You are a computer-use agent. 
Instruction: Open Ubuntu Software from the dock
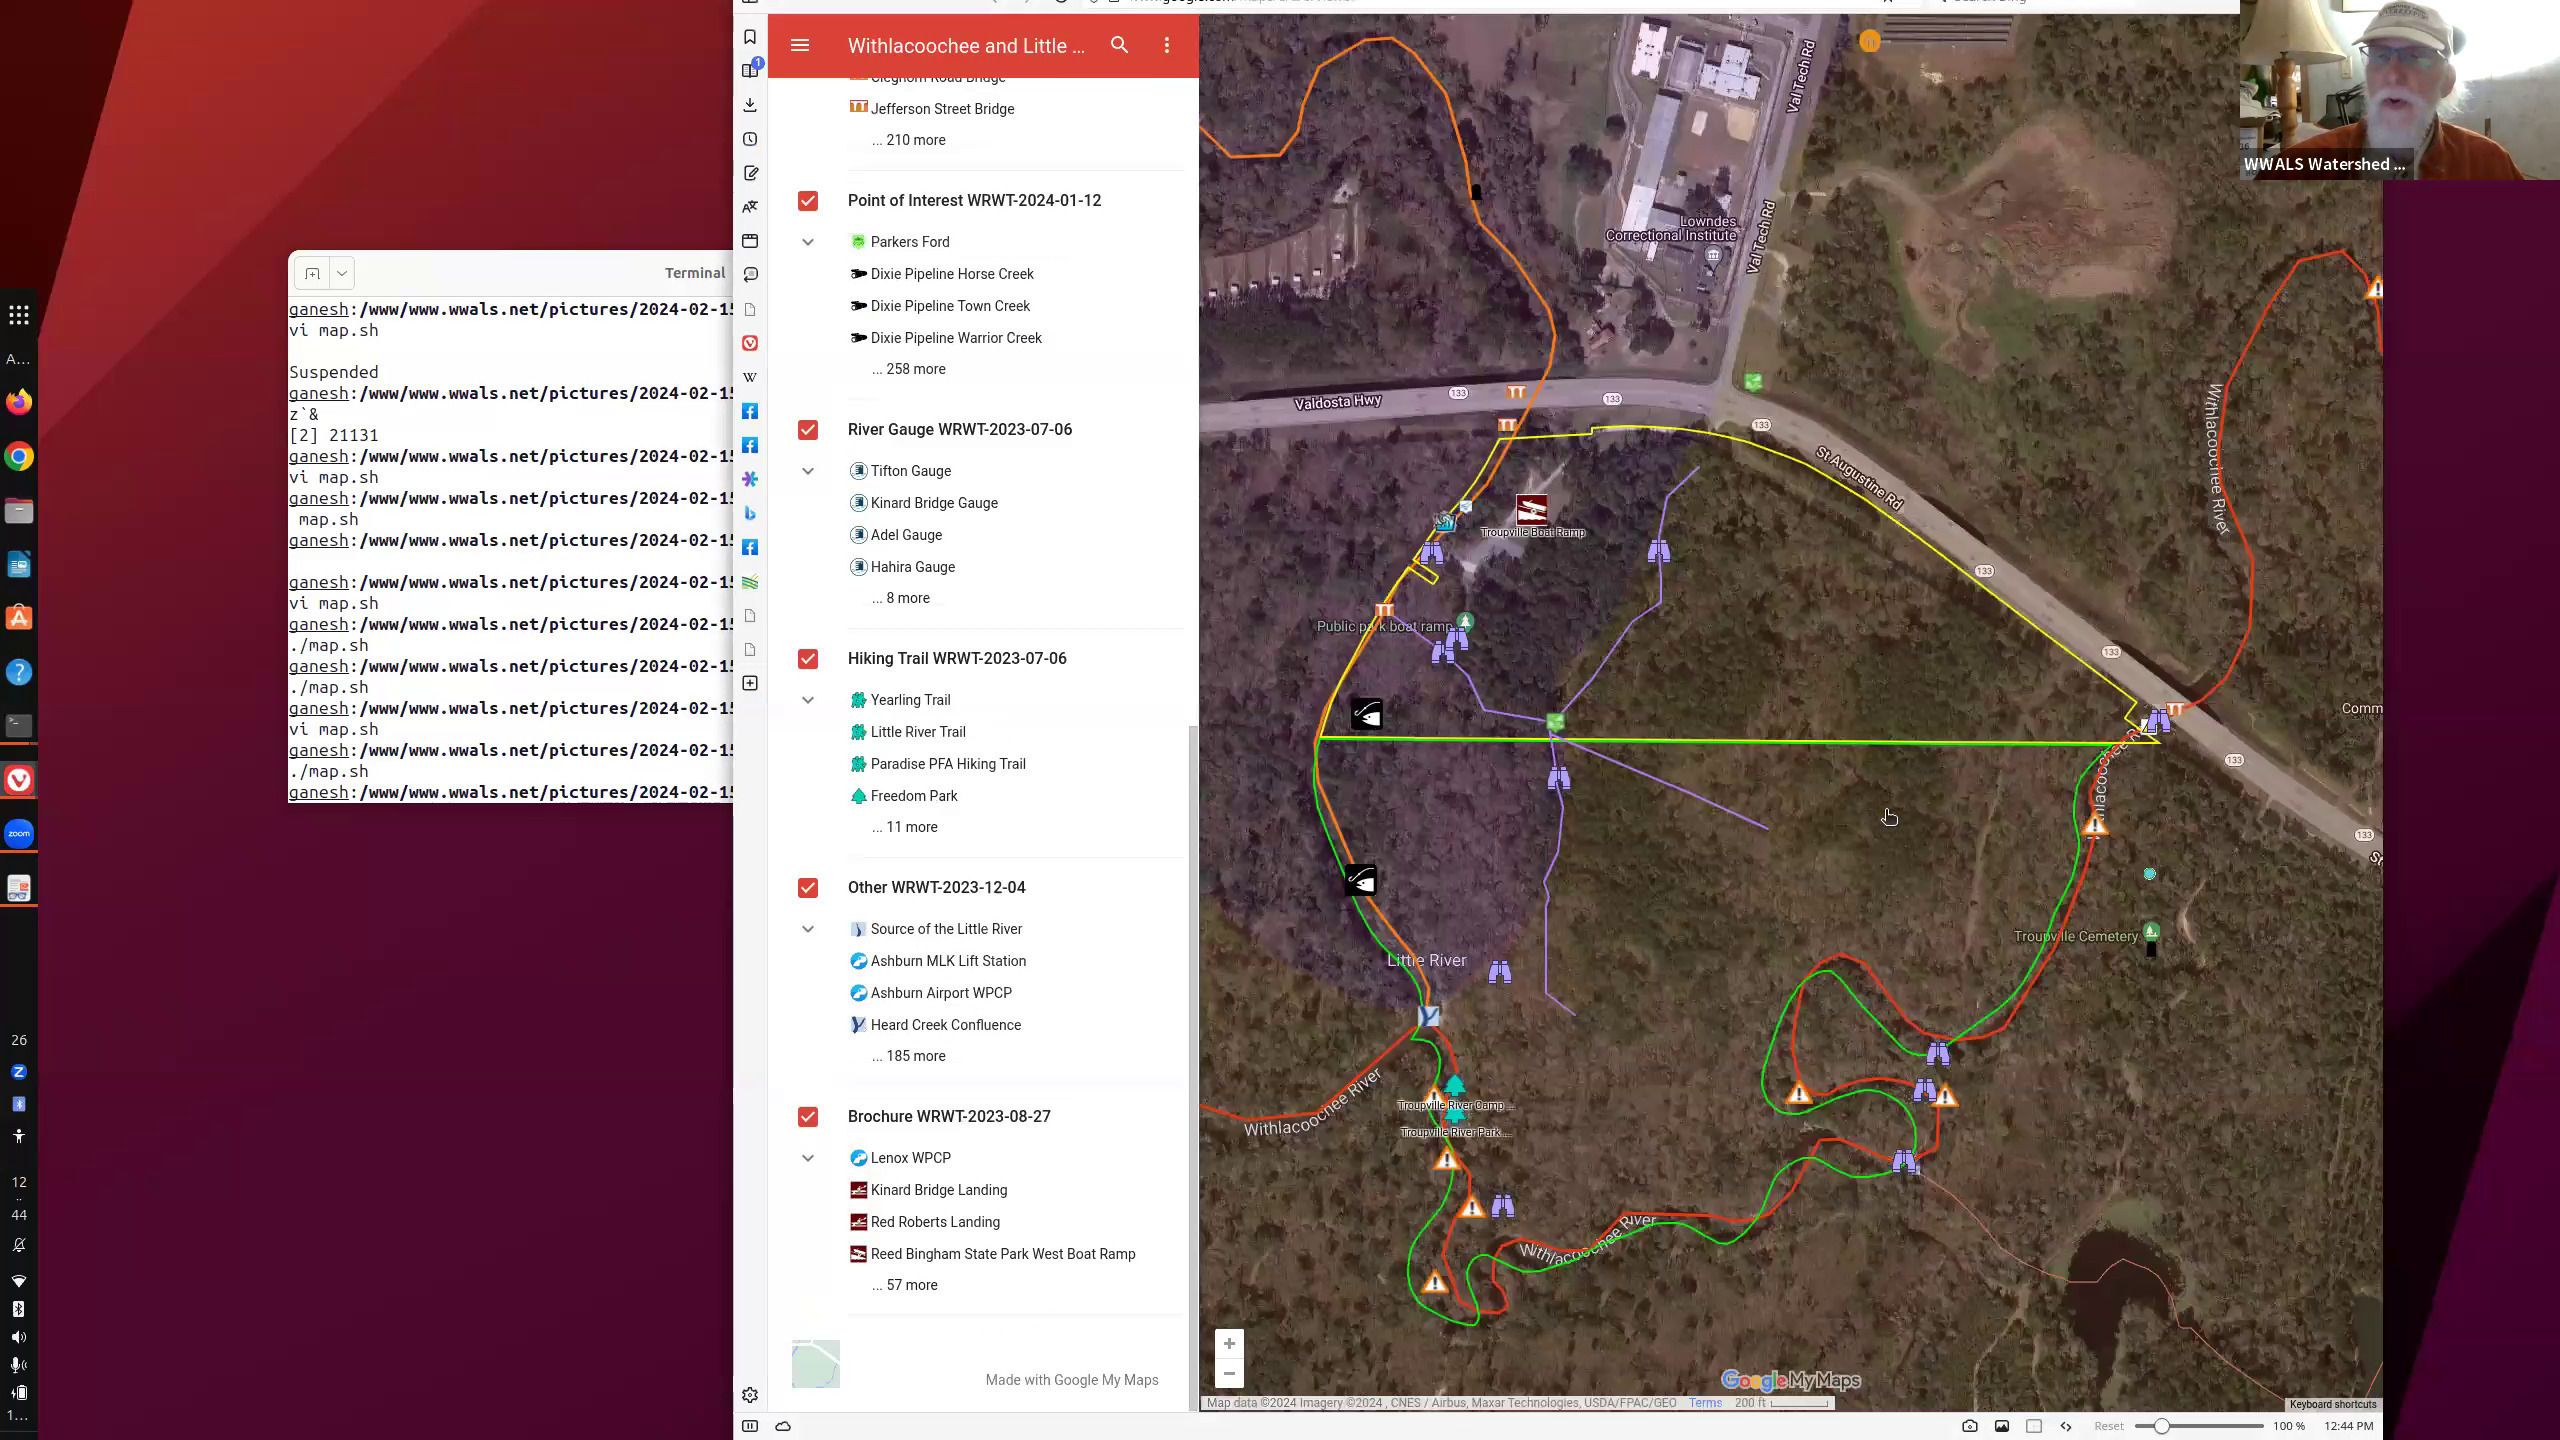coord(19,617)
